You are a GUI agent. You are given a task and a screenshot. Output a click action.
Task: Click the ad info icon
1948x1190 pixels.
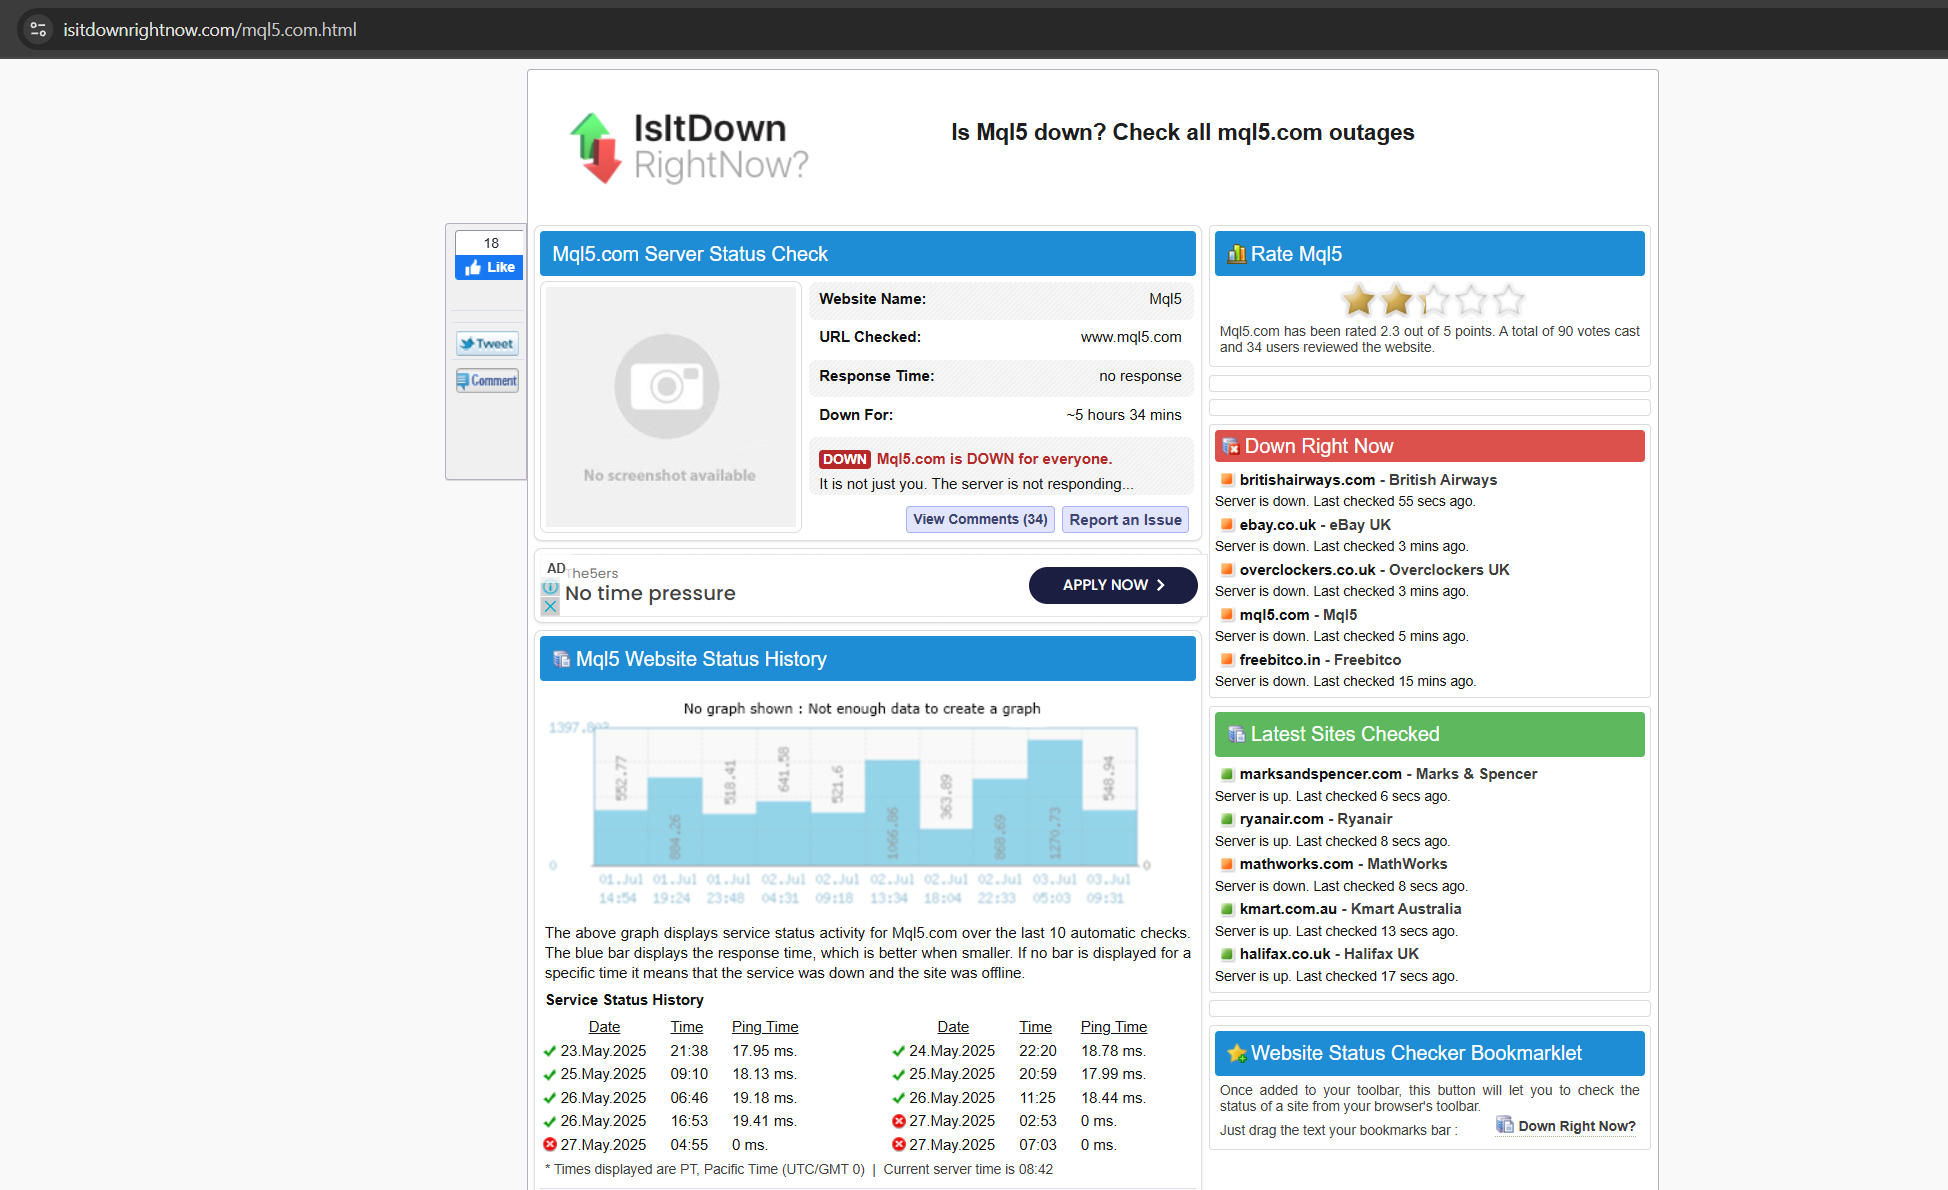550,588
